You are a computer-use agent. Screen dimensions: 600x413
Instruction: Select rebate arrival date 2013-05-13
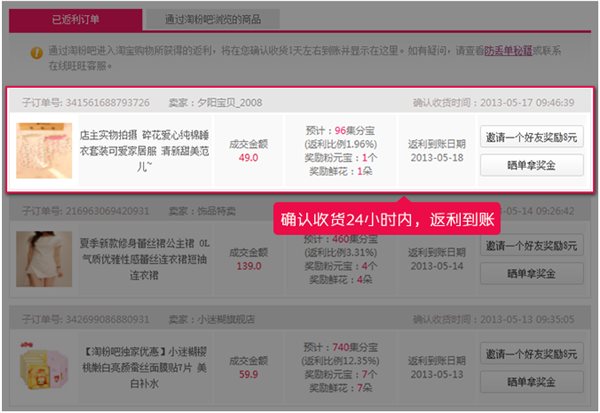pos(437,374)
